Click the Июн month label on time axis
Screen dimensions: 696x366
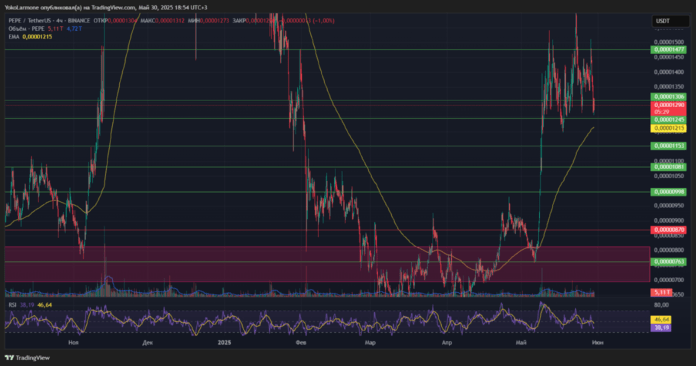coord(597,342)
